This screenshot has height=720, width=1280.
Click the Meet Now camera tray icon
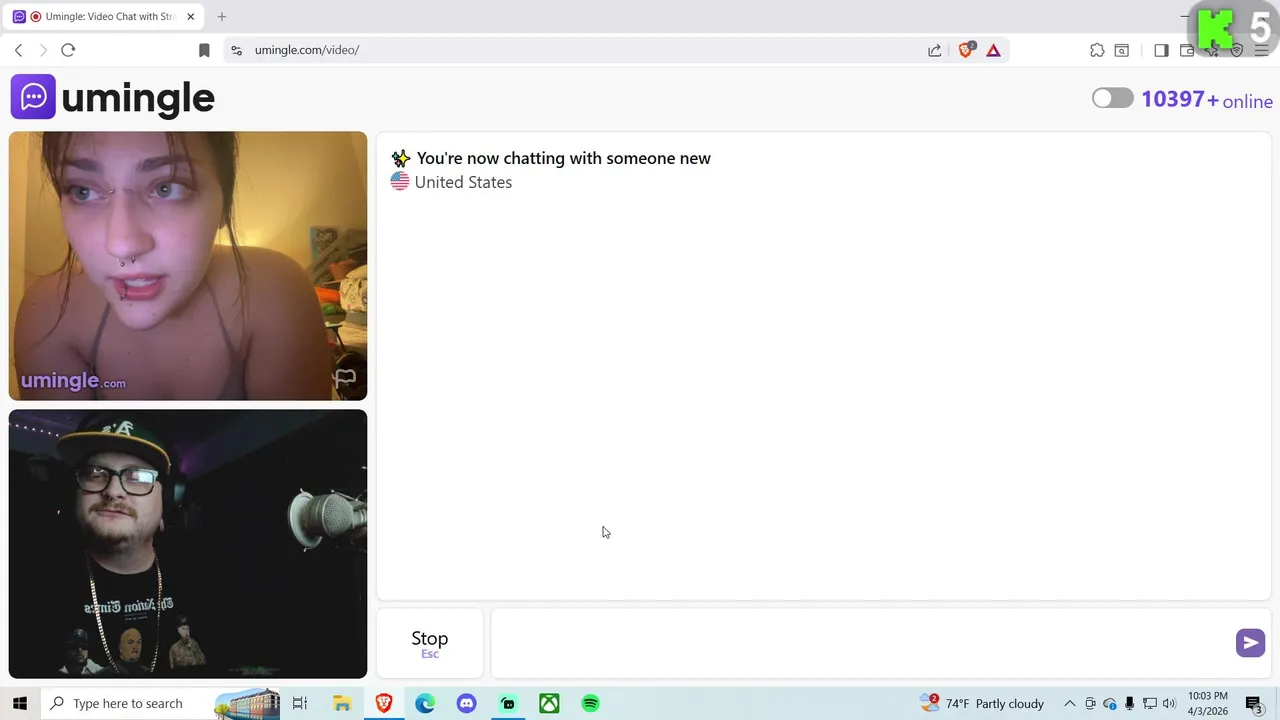(x=1090, y=703)
